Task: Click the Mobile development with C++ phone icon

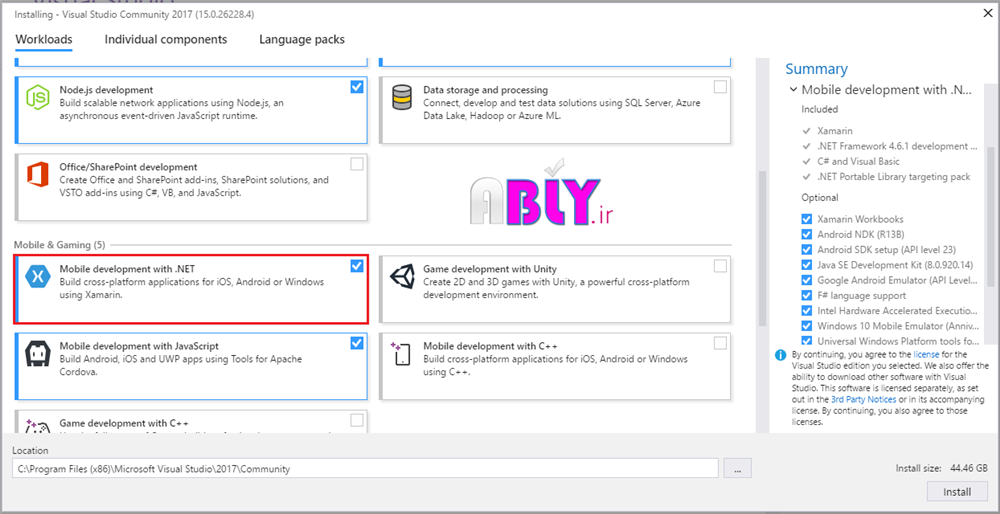Action: tap(401, 354)
